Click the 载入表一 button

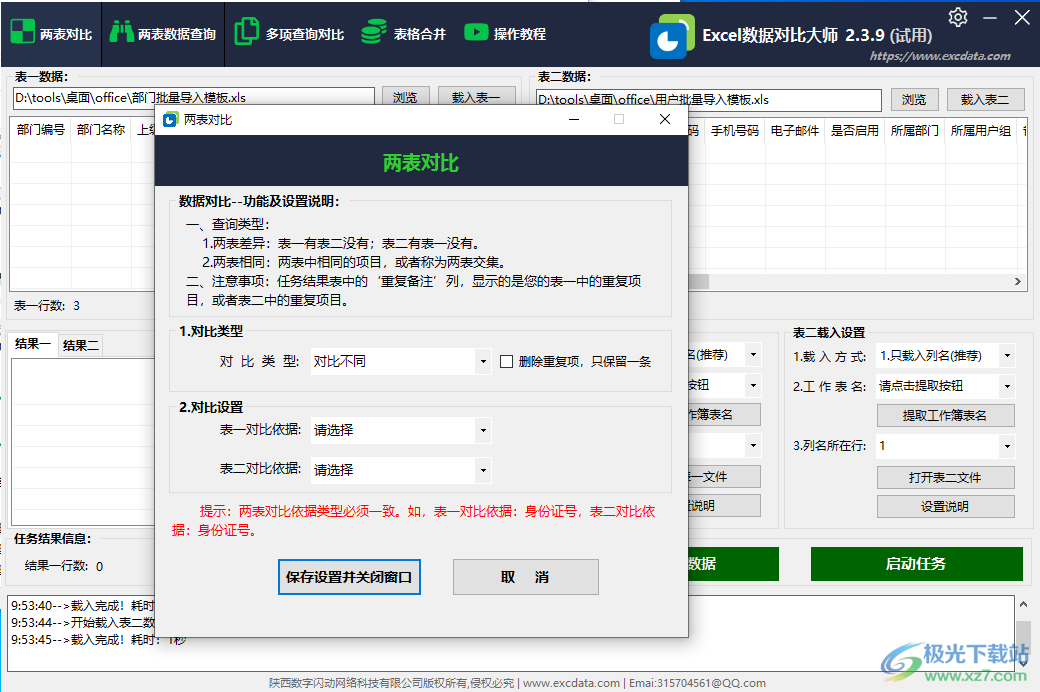coord(476,97)
